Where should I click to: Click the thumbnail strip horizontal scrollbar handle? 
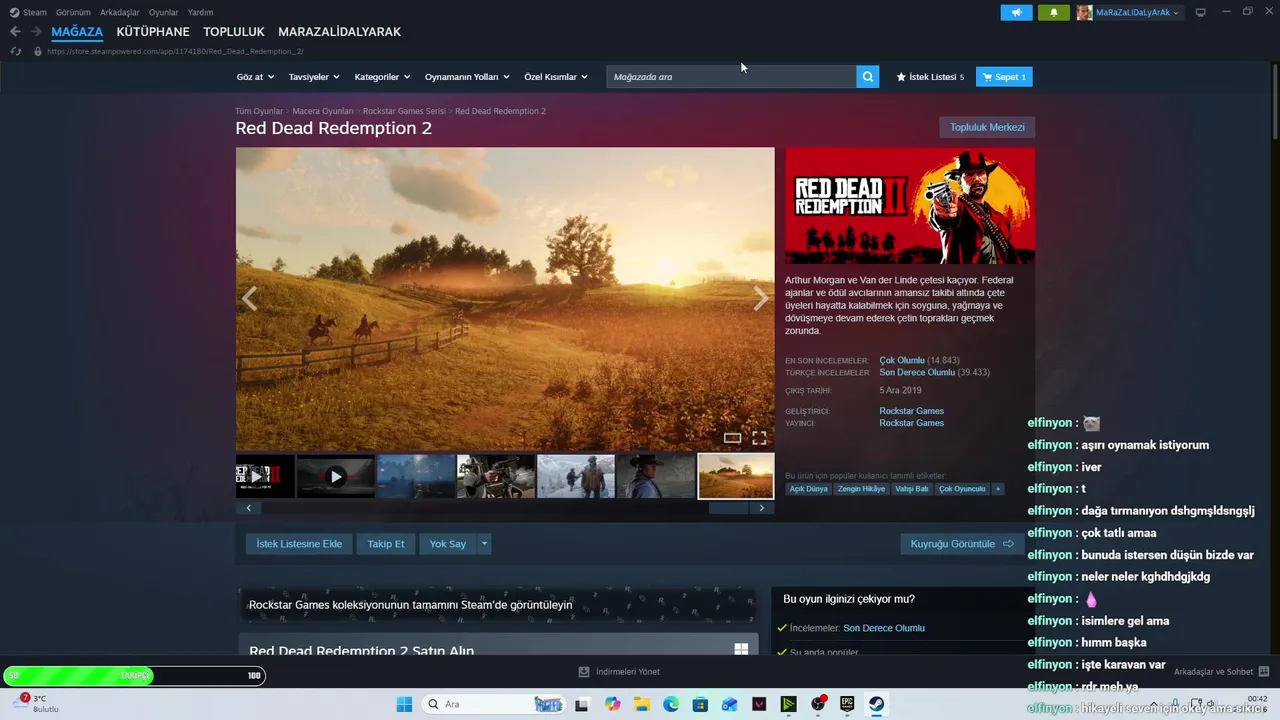728,508
